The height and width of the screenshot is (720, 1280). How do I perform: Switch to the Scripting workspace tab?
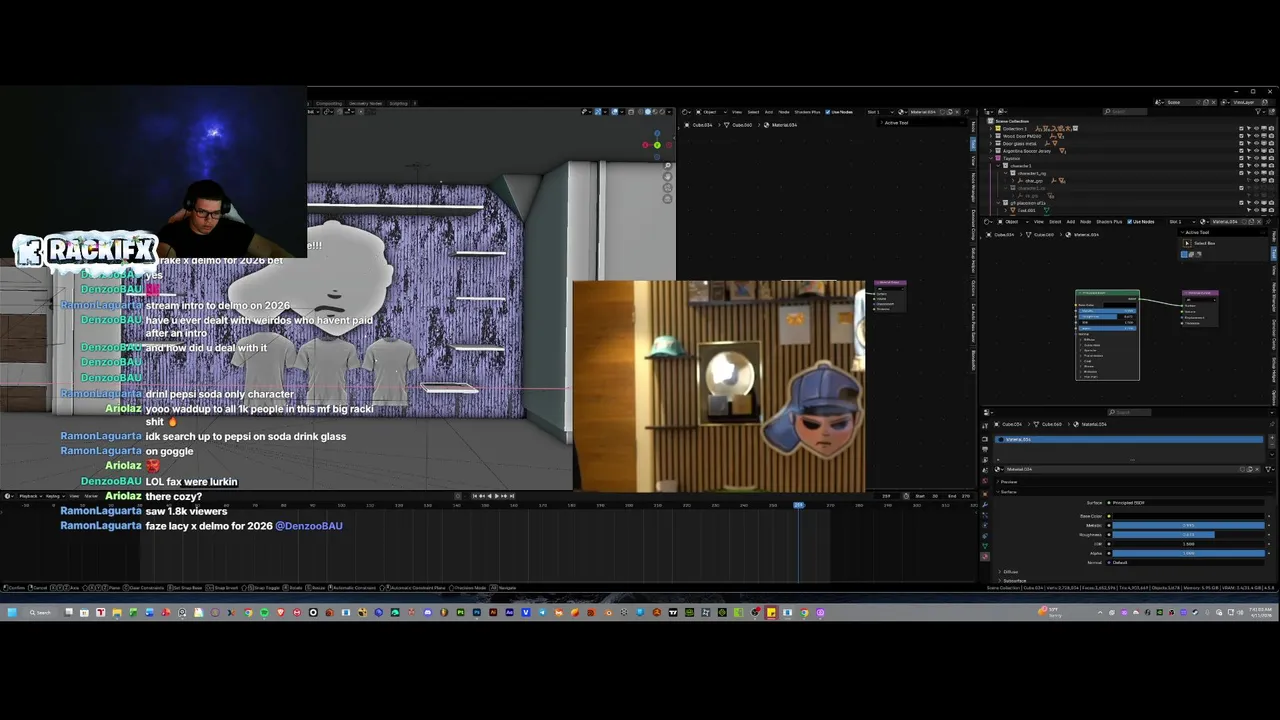pos(398,103)
